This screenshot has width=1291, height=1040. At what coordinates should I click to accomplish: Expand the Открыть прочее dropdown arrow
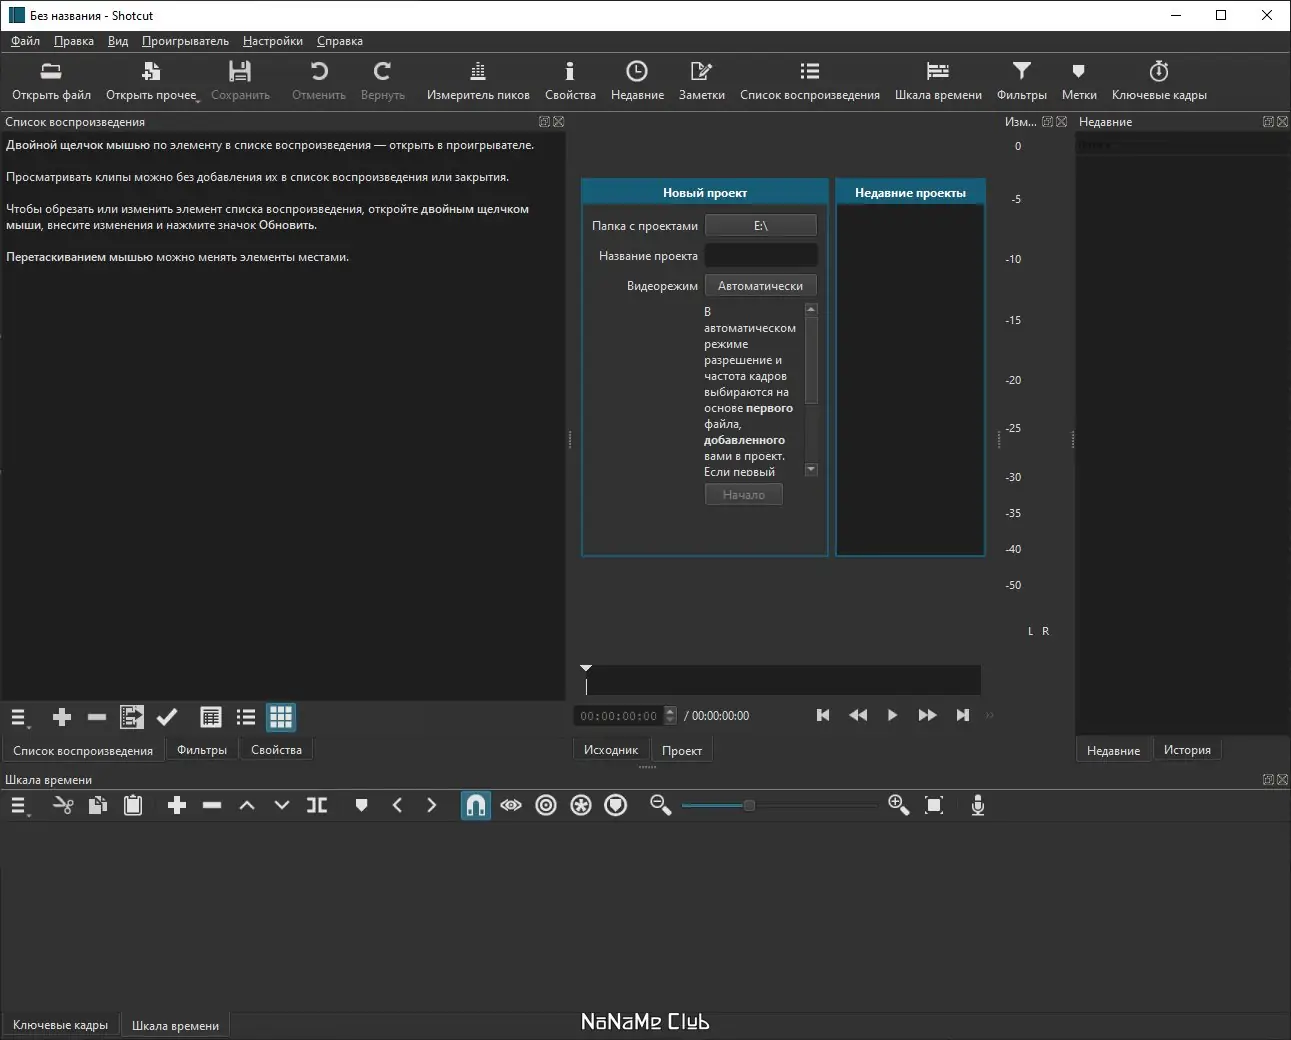point(198,101)
